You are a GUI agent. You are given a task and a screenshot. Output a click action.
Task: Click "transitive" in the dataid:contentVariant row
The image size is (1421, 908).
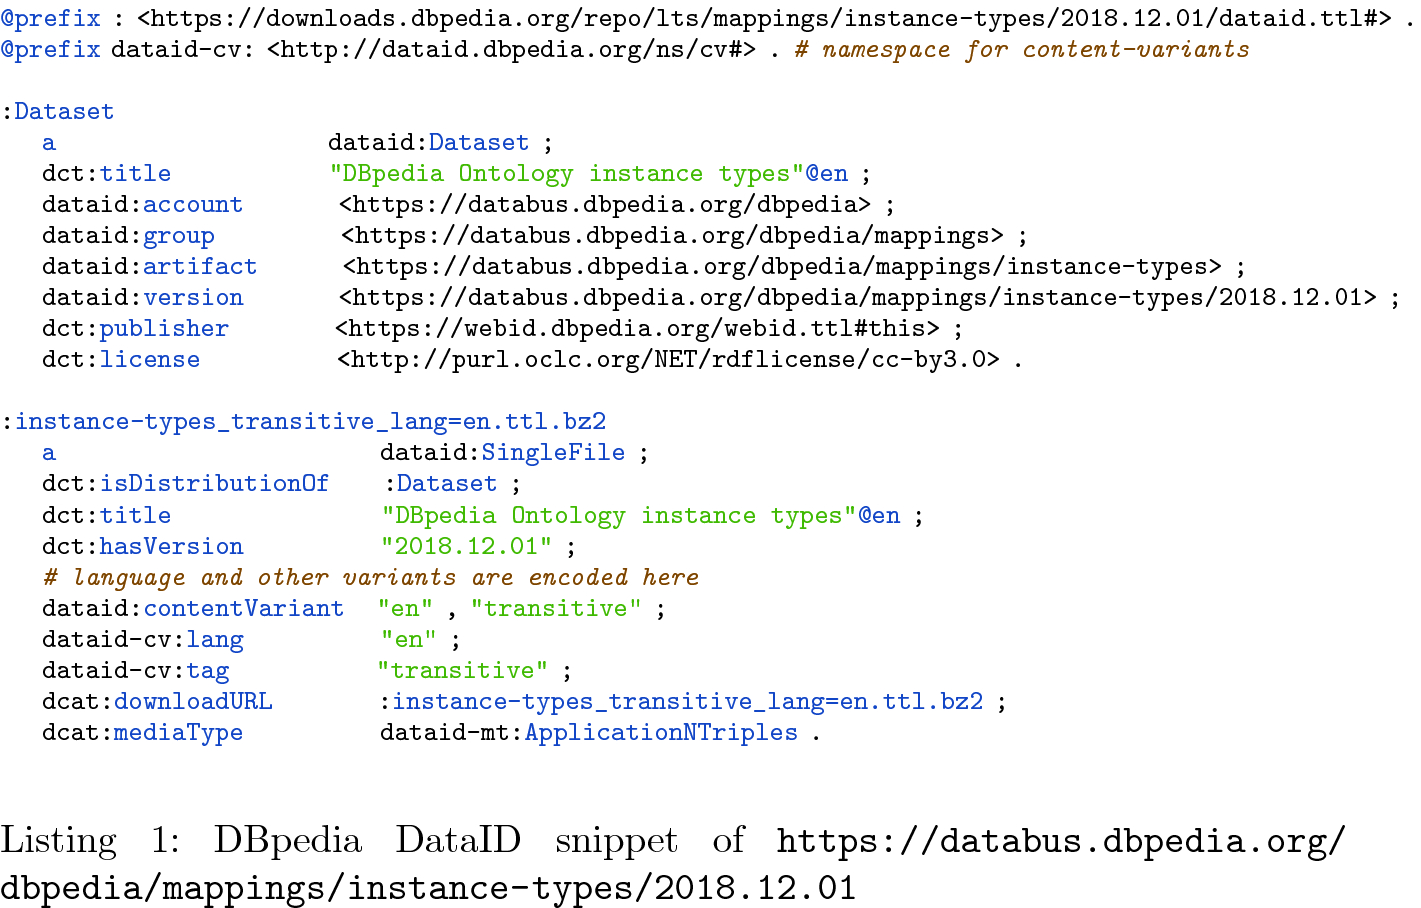click(x=556, y=608)
